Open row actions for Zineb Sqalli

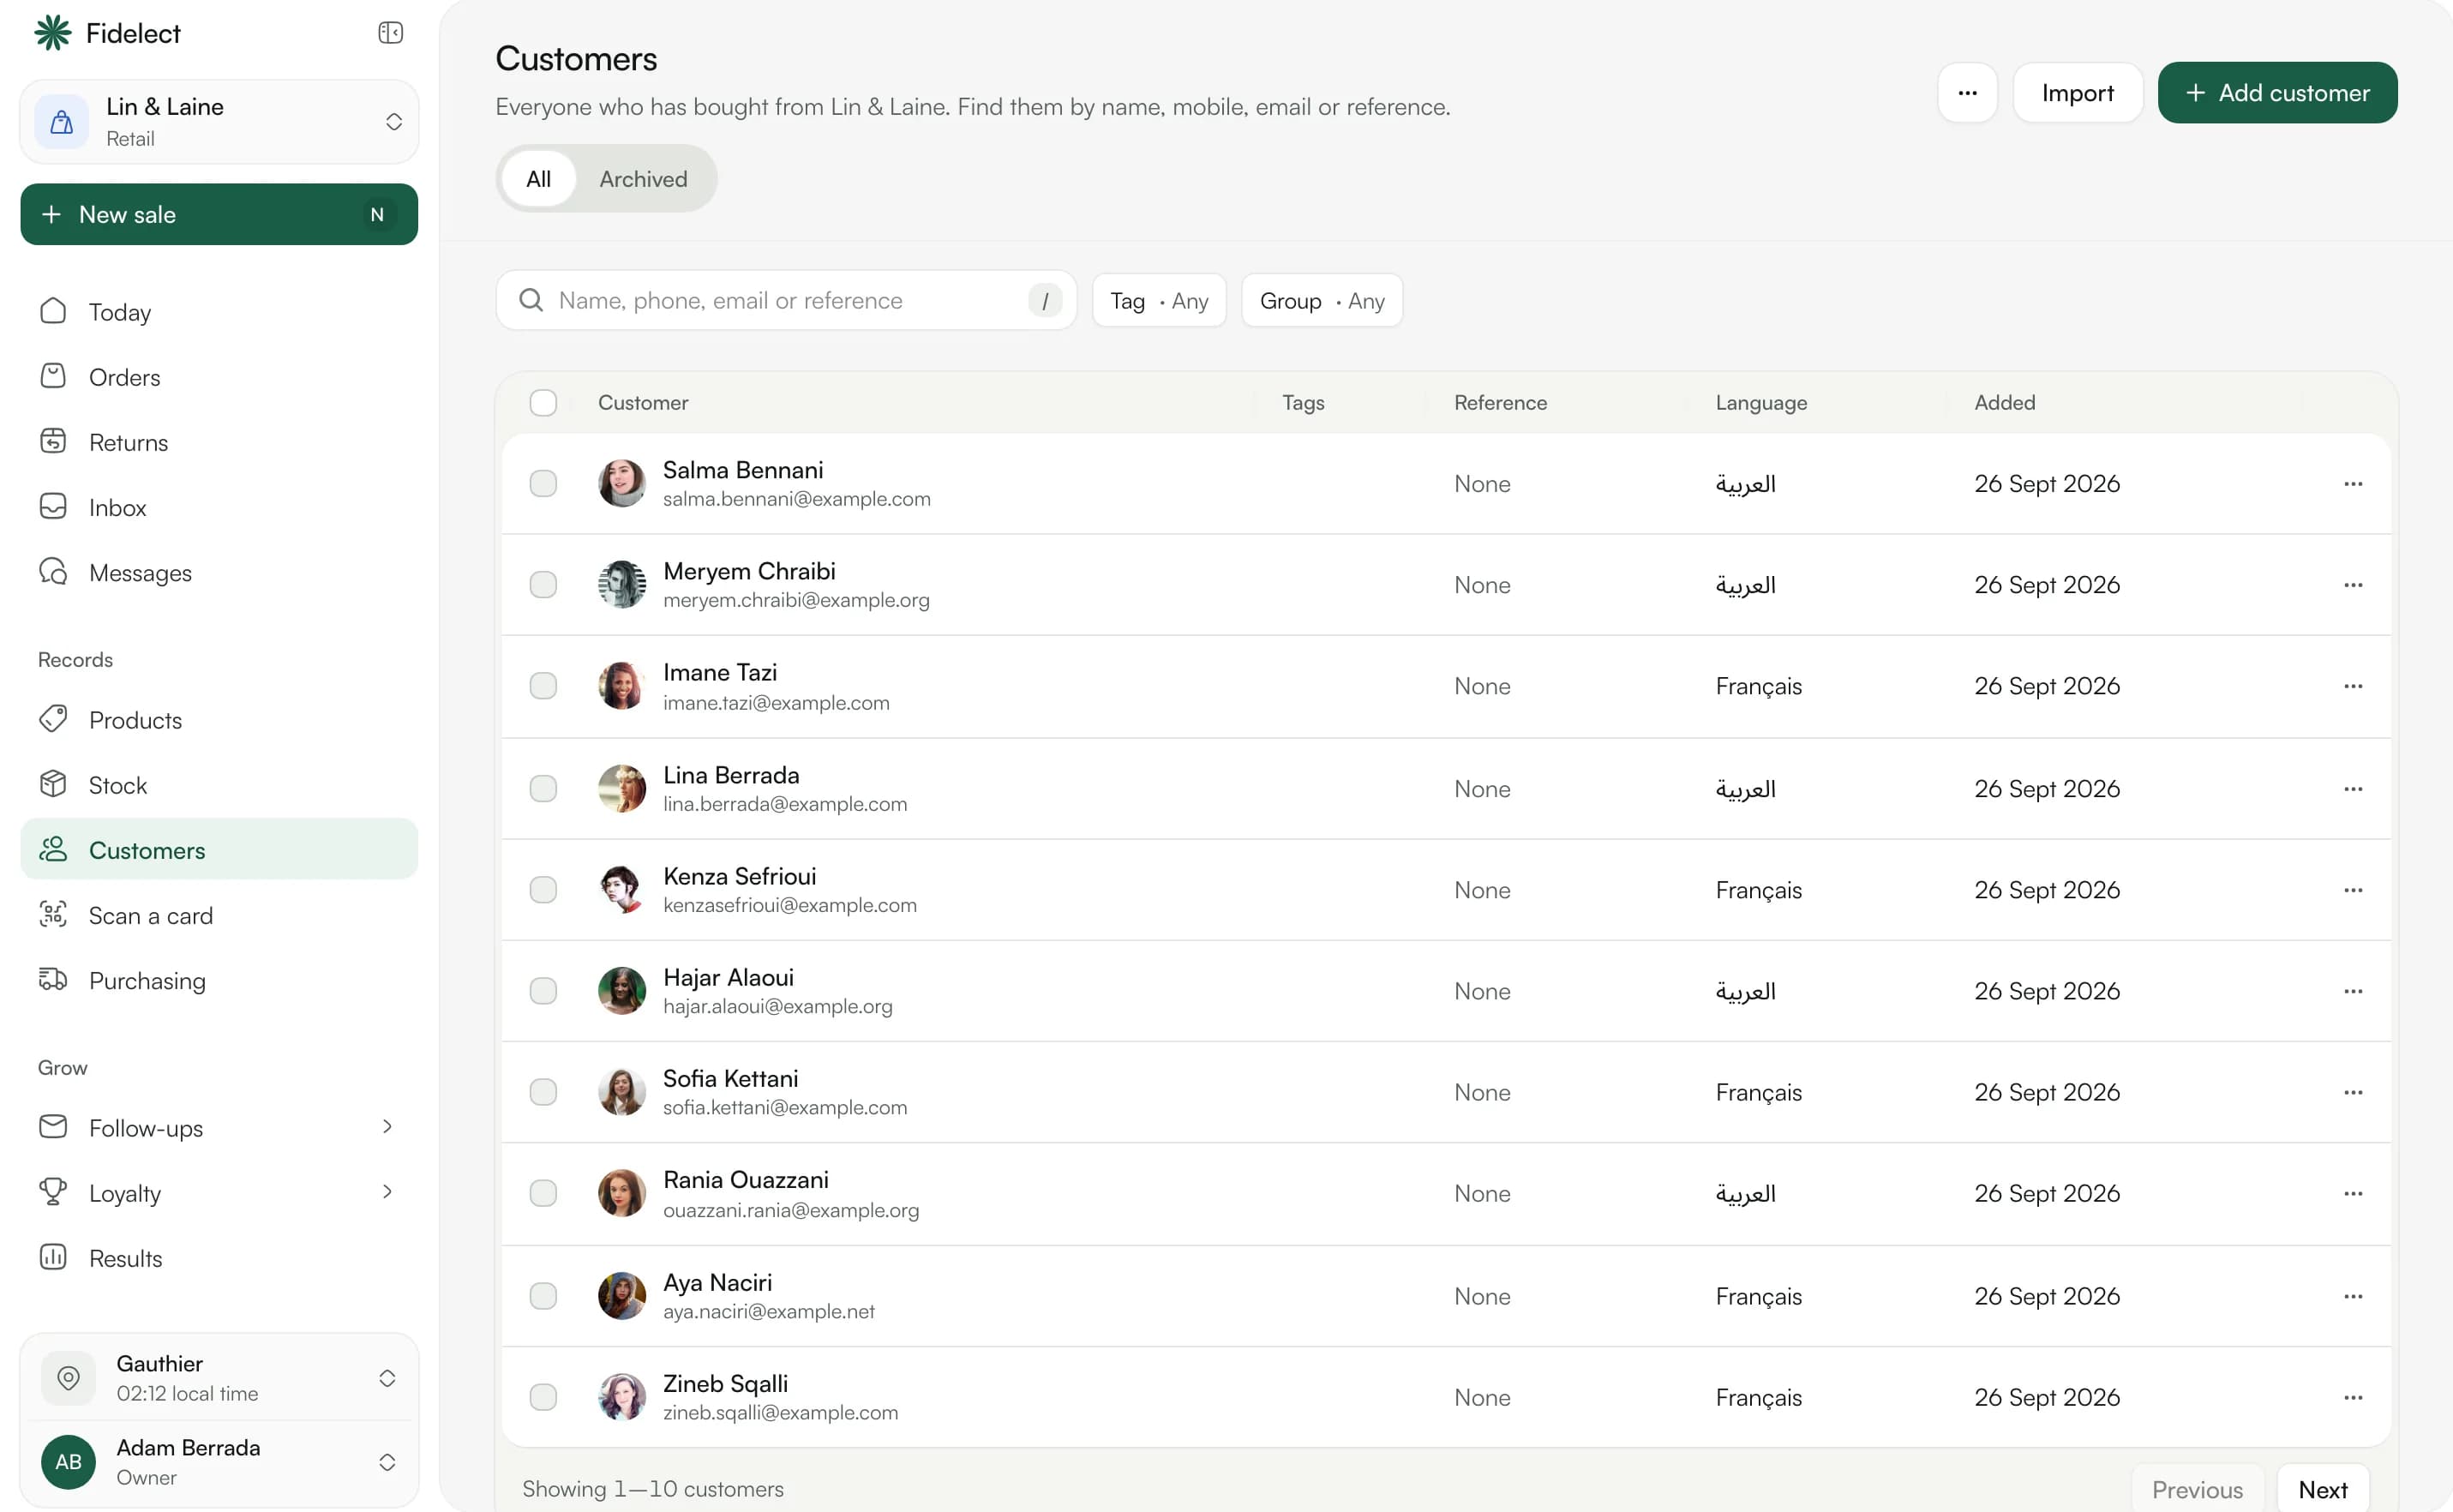2352,1397
